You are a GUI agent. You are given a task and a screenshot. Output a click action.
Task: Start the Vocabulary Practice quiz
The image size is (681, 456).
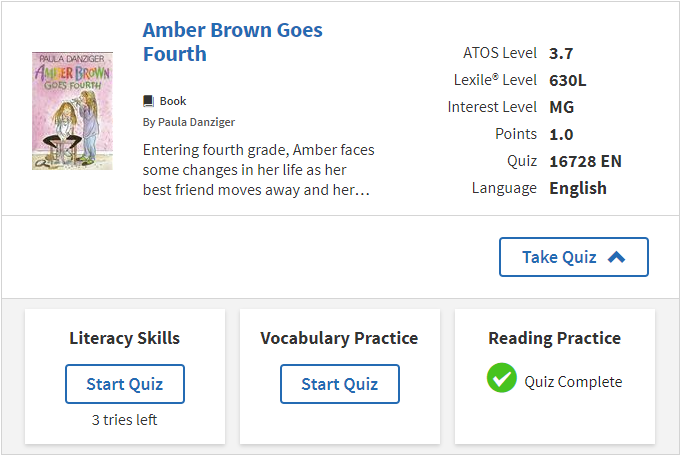pos(340,384)
